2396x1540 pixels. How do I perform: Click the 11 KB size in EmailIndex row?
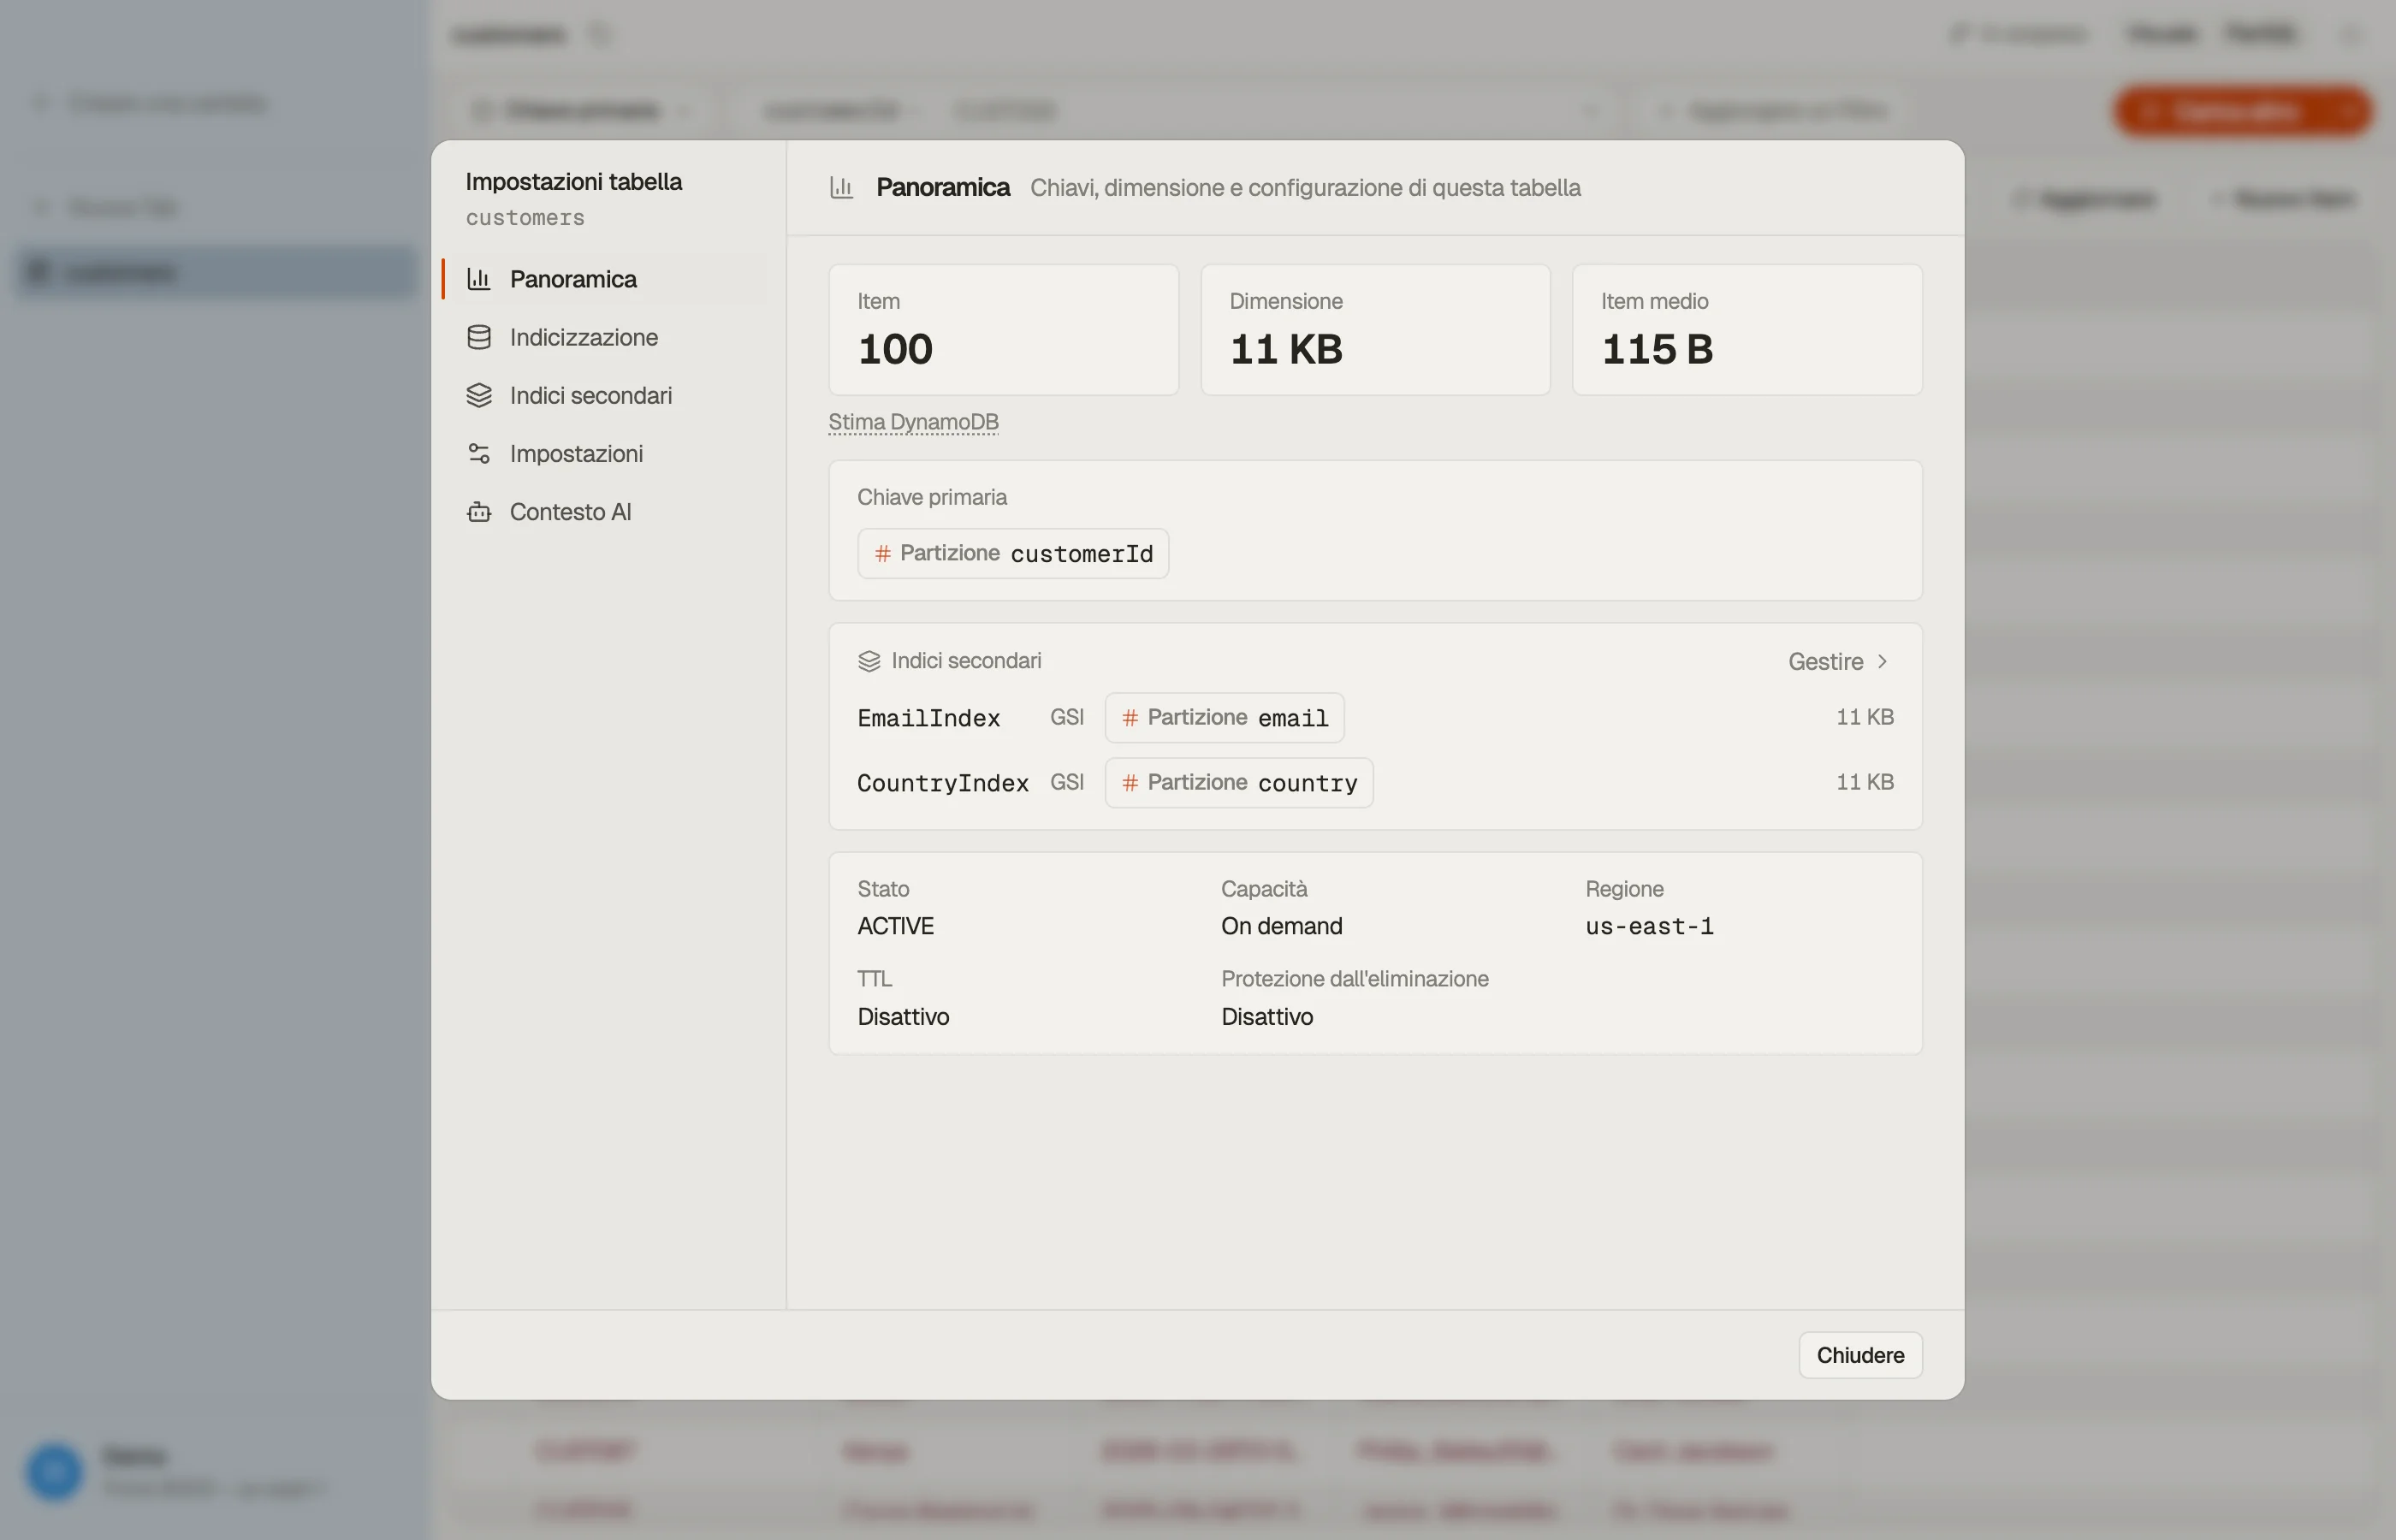[1864, 717]
